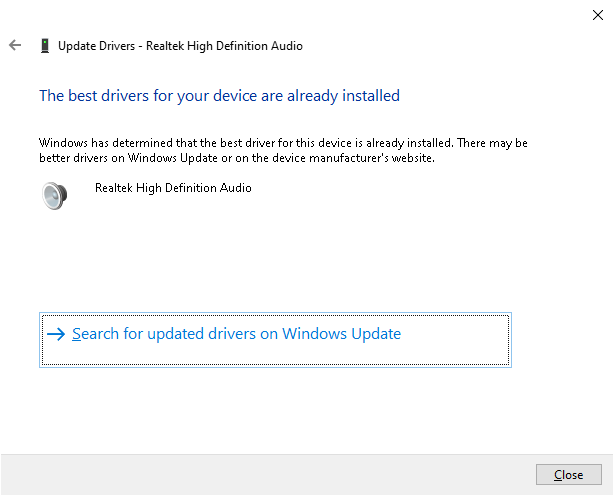This screenshot has width=614, height=496.
Task: Click the device icon beside Update Drivers title
Action: [x=45, y=46]
